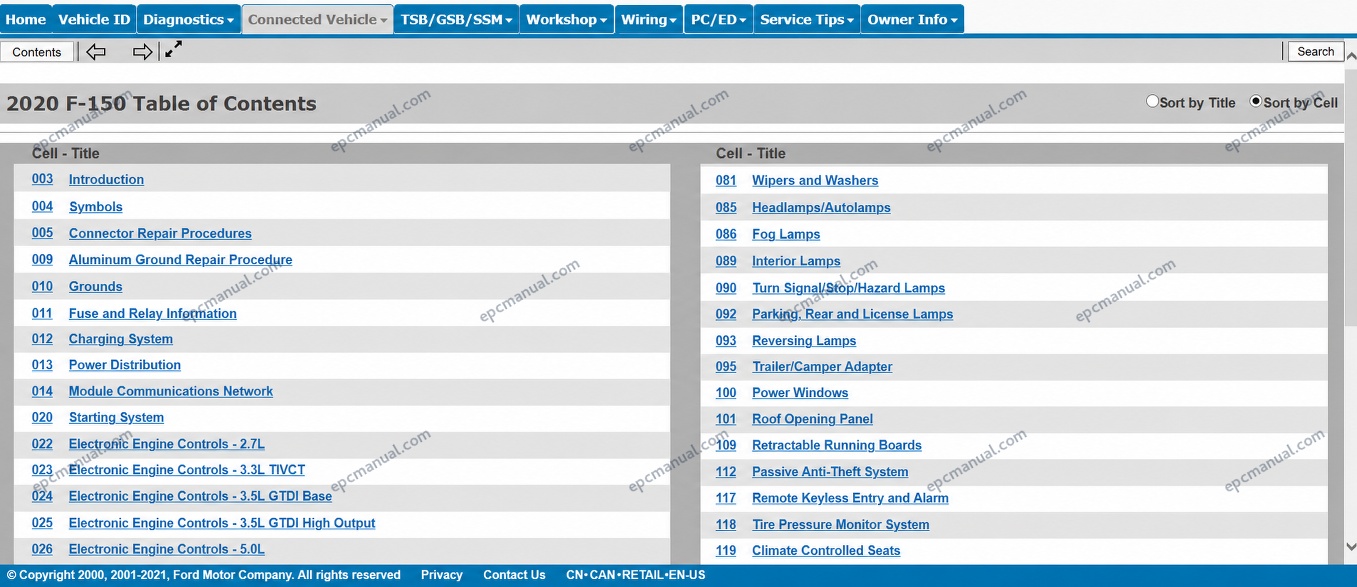
Task: Open the Diagnostics dropdown menu
Action: 189,19
